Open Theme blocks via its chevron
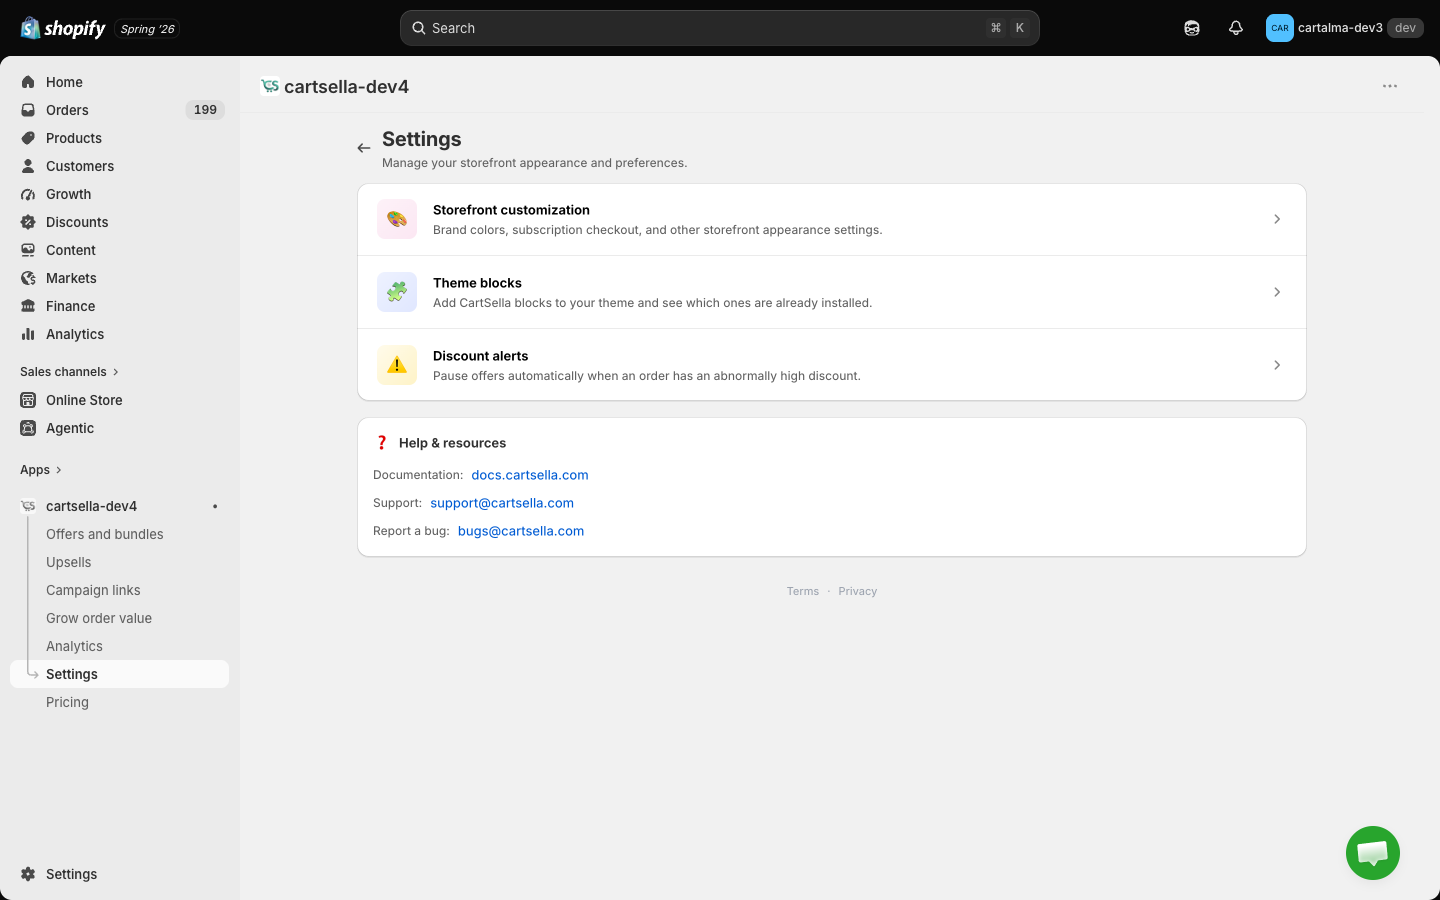 [1277, 292]
